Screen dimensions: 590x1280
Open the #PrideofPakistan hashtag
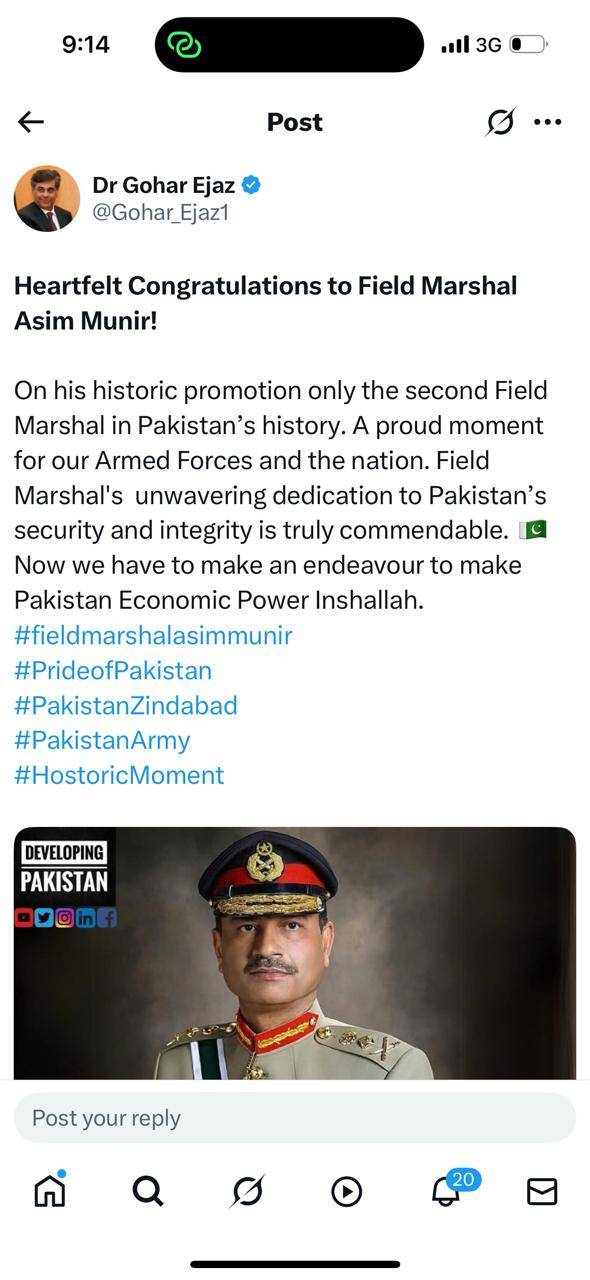(113, 670)
